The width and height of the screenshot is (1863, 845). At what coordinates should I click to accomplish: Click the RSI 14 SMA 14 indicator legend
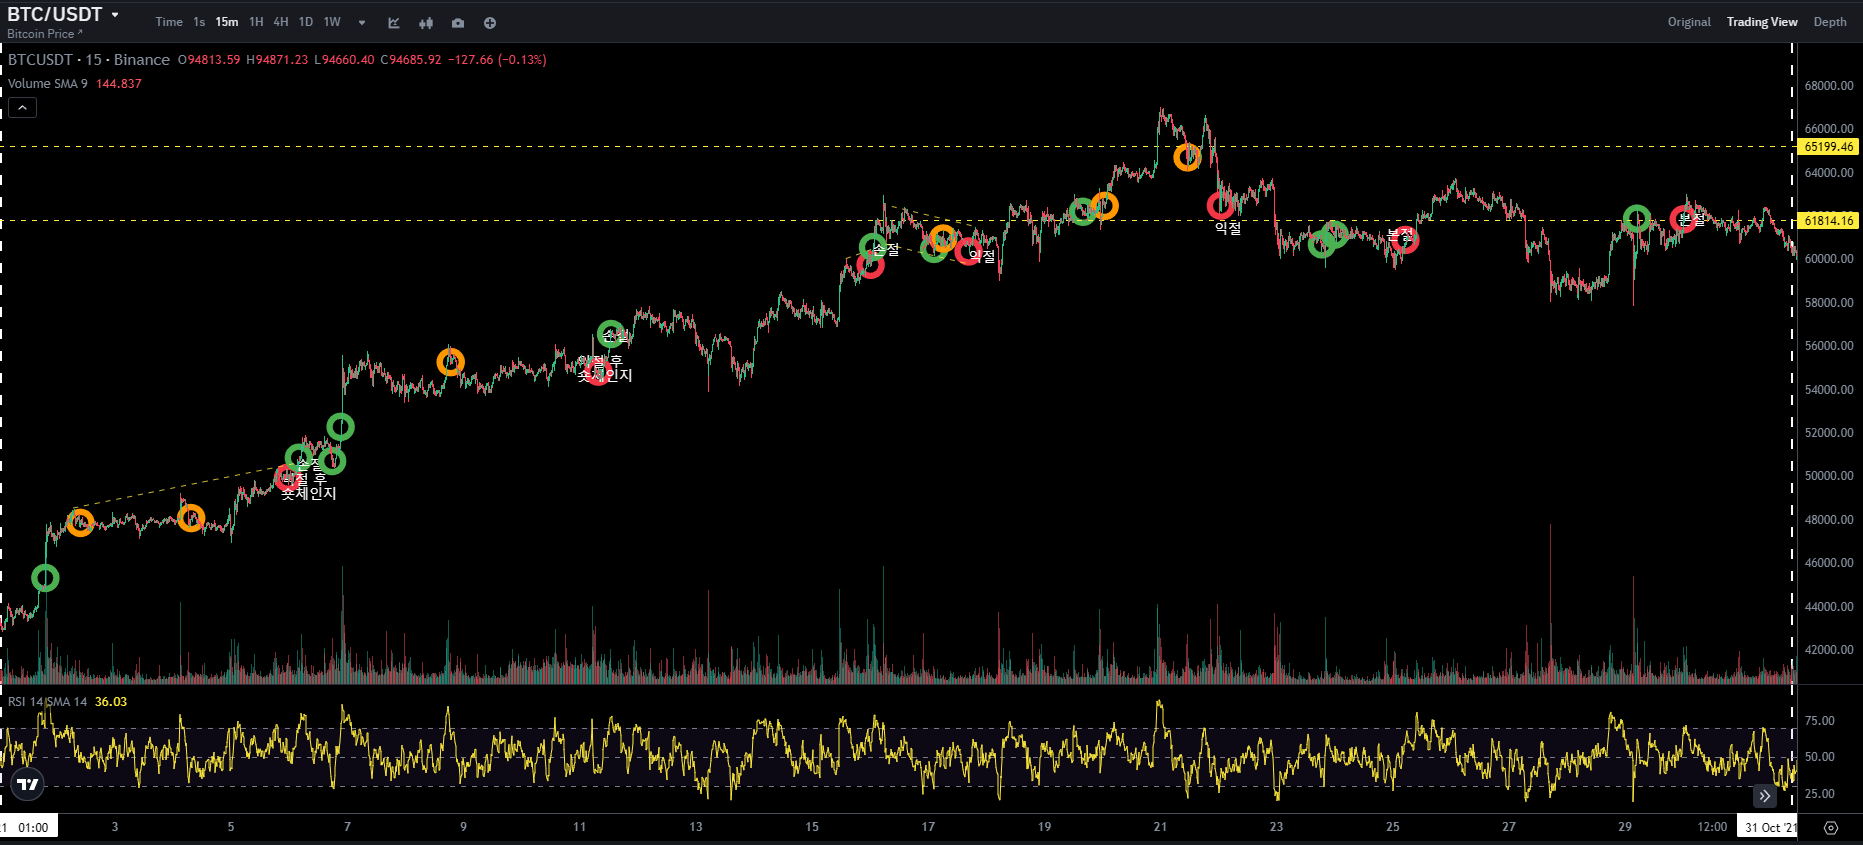[x=48, y=702]
